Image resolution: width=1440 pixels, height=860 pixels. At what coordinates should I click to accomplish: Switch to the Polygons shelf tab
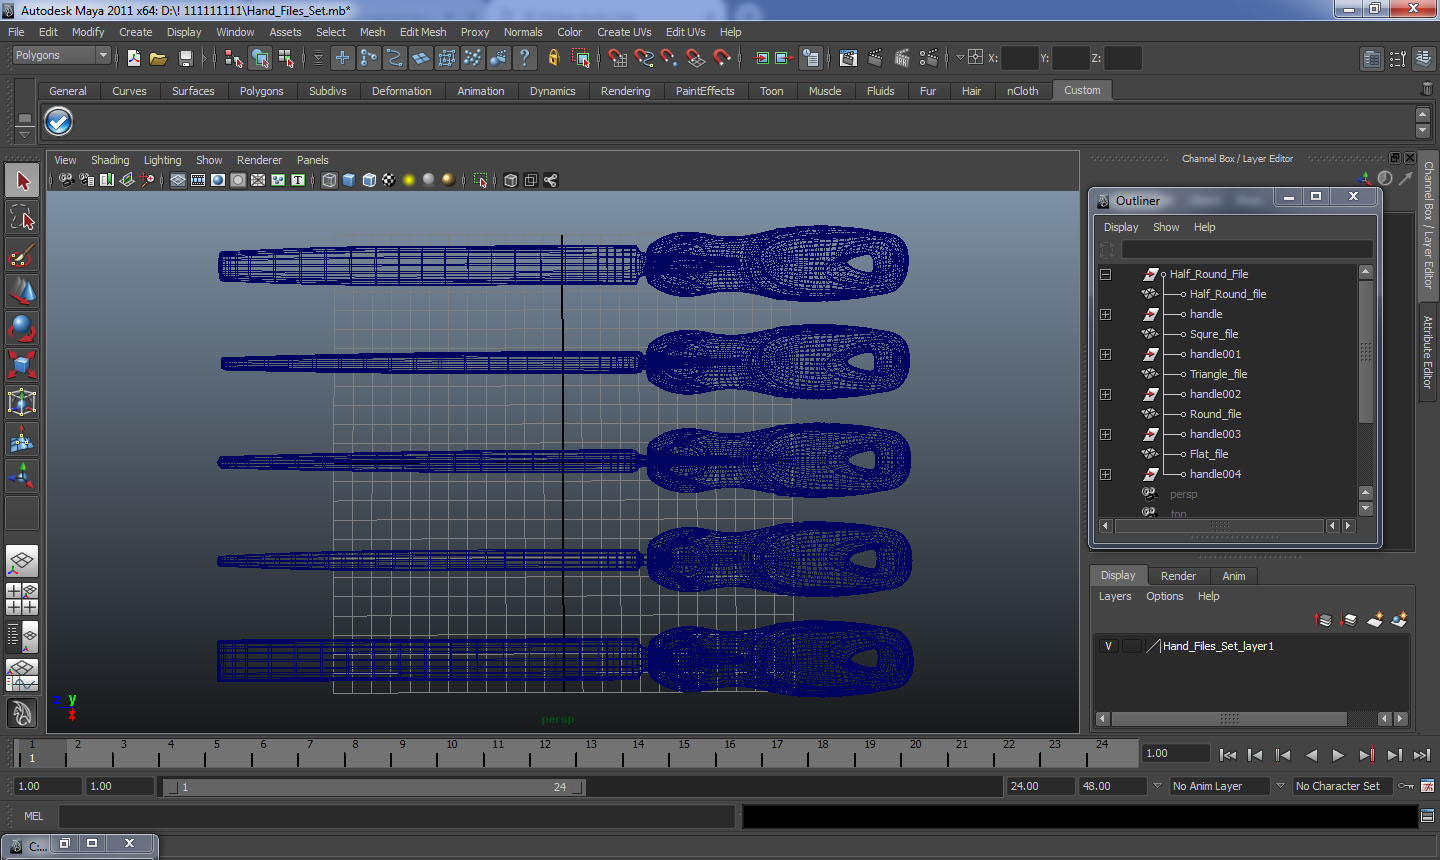coord(261,91)
